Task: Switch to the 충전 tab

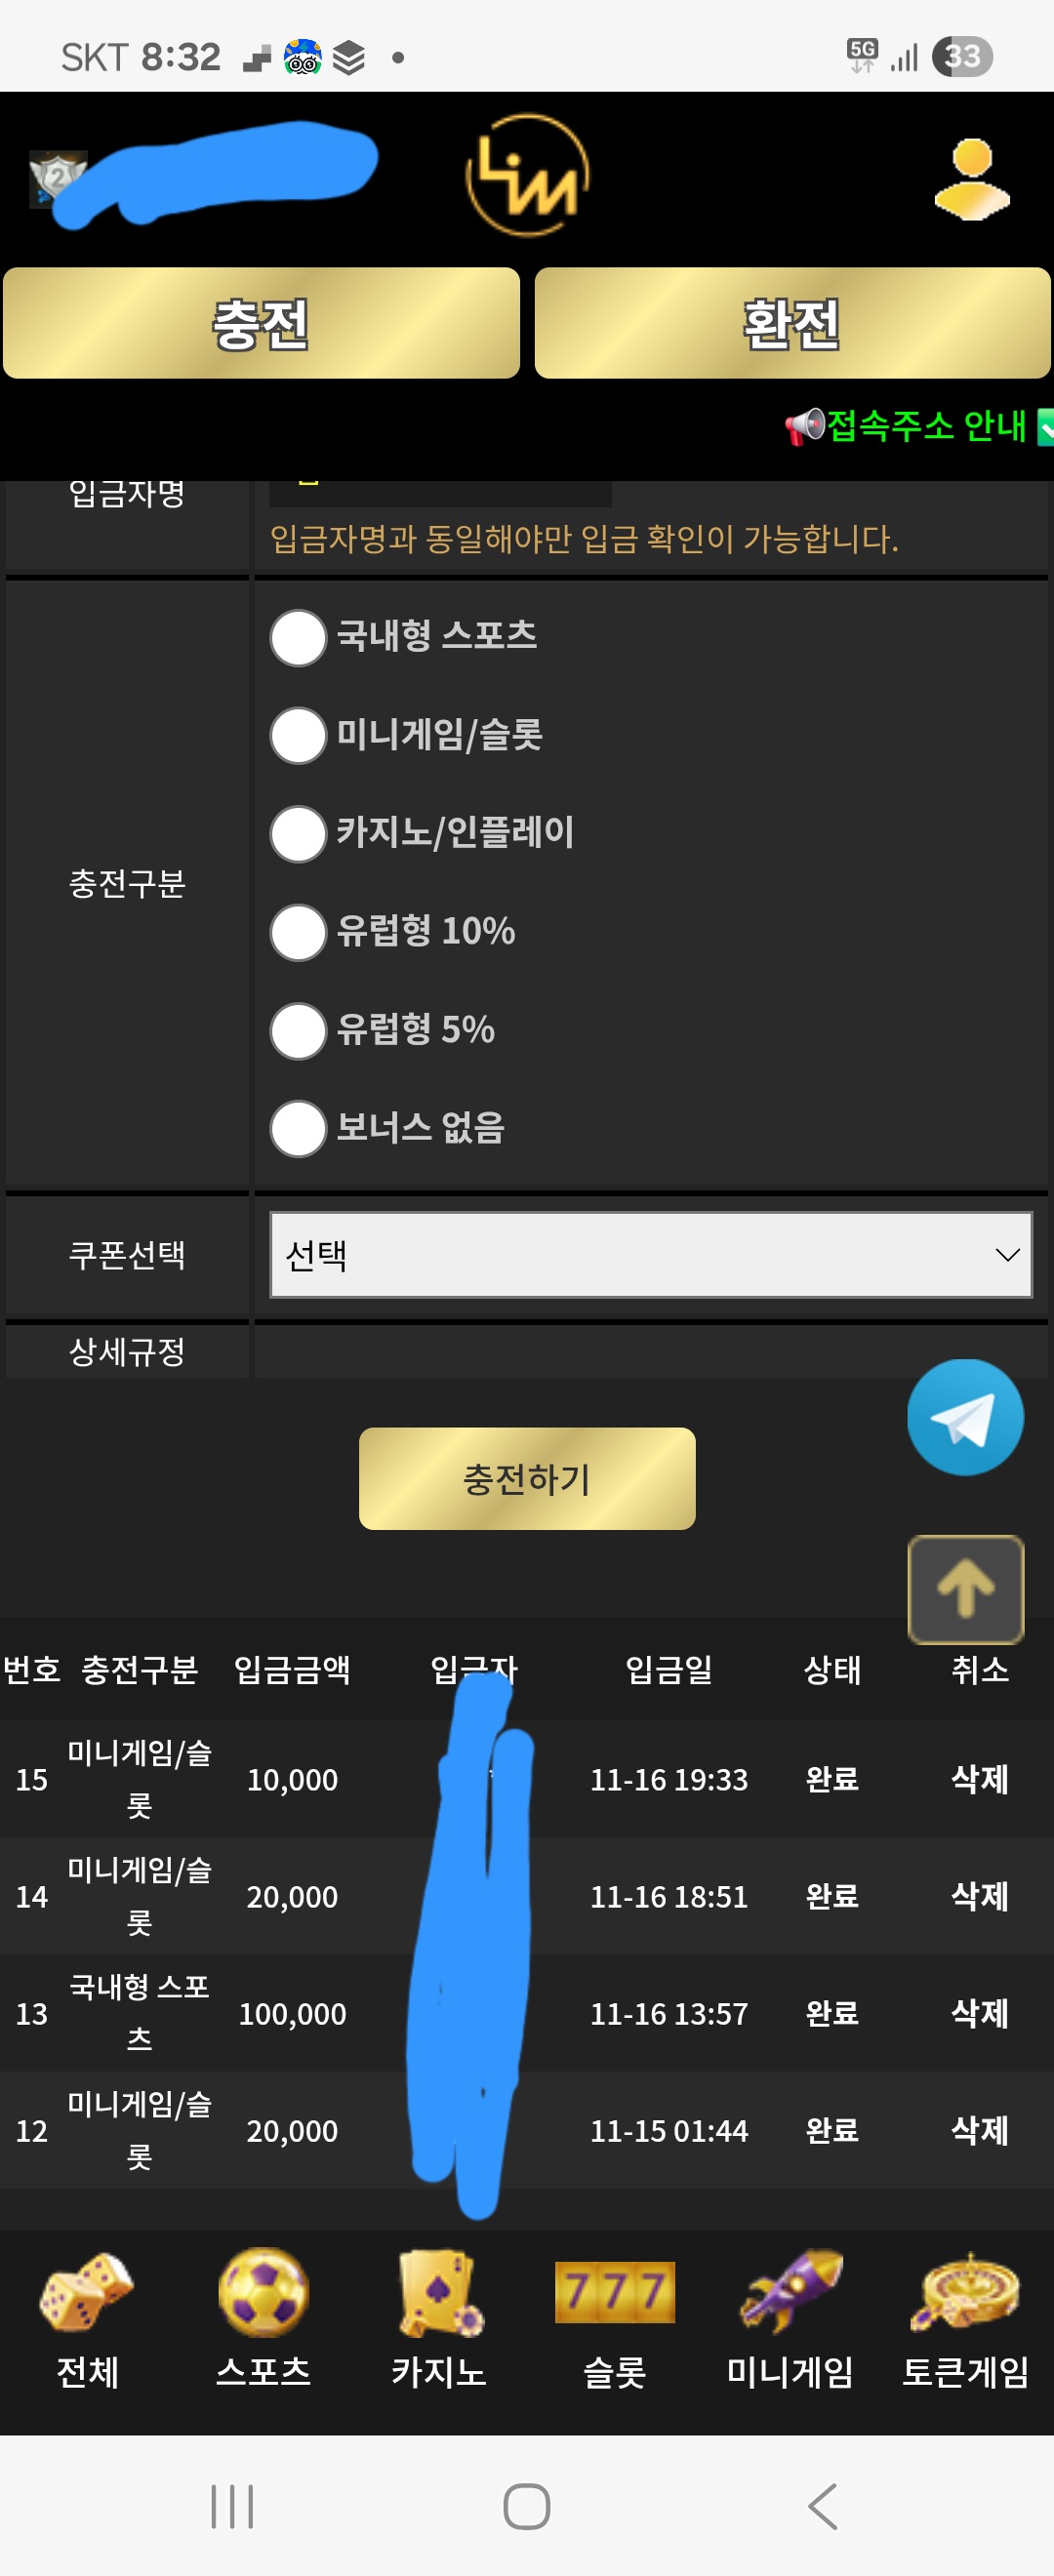Action: [x=261, y=323]
